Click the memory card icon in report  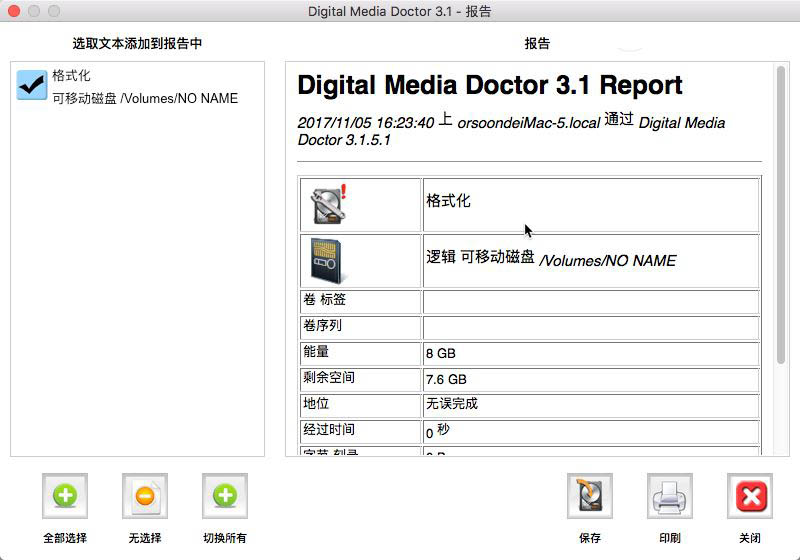click(x=329, y=261)
